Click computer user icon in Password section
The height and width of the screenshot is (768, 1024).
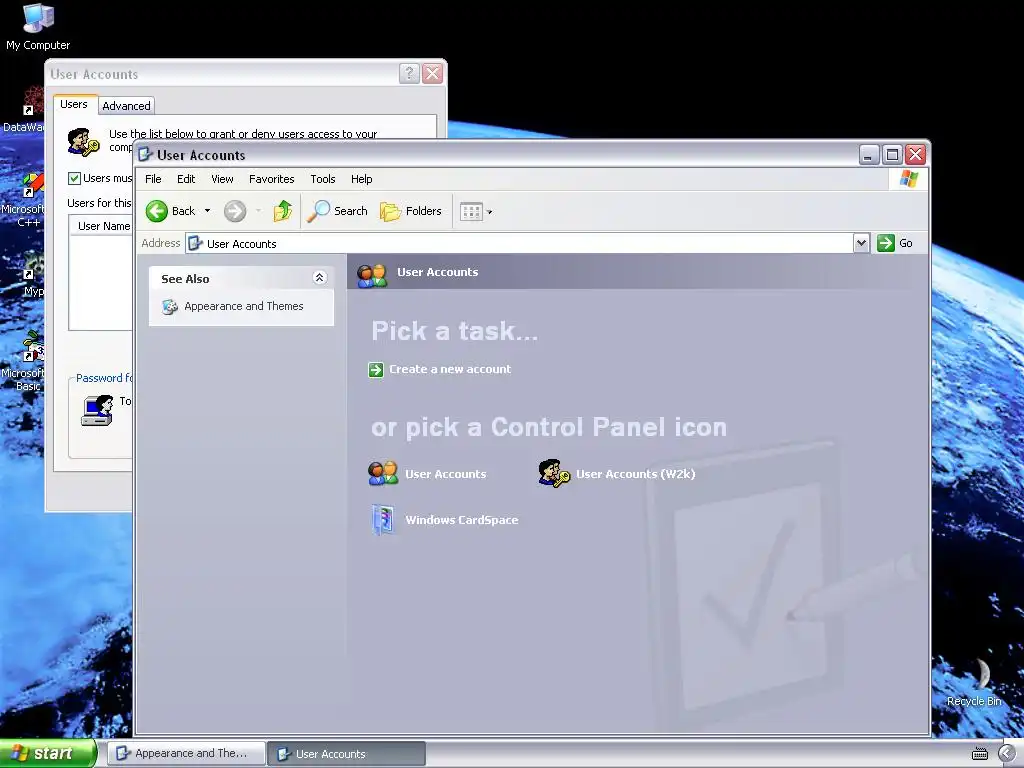(97, 410)
